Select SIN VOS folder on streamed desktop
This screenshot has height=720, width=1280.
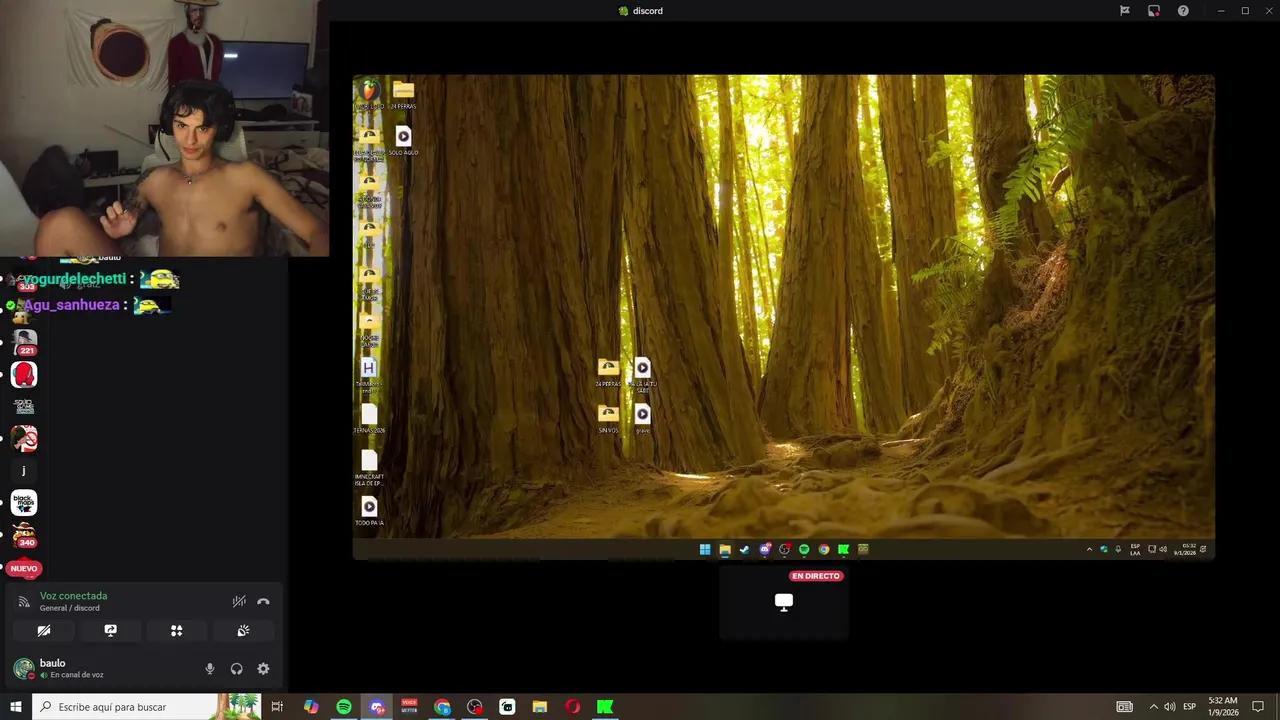click(608, 418)
